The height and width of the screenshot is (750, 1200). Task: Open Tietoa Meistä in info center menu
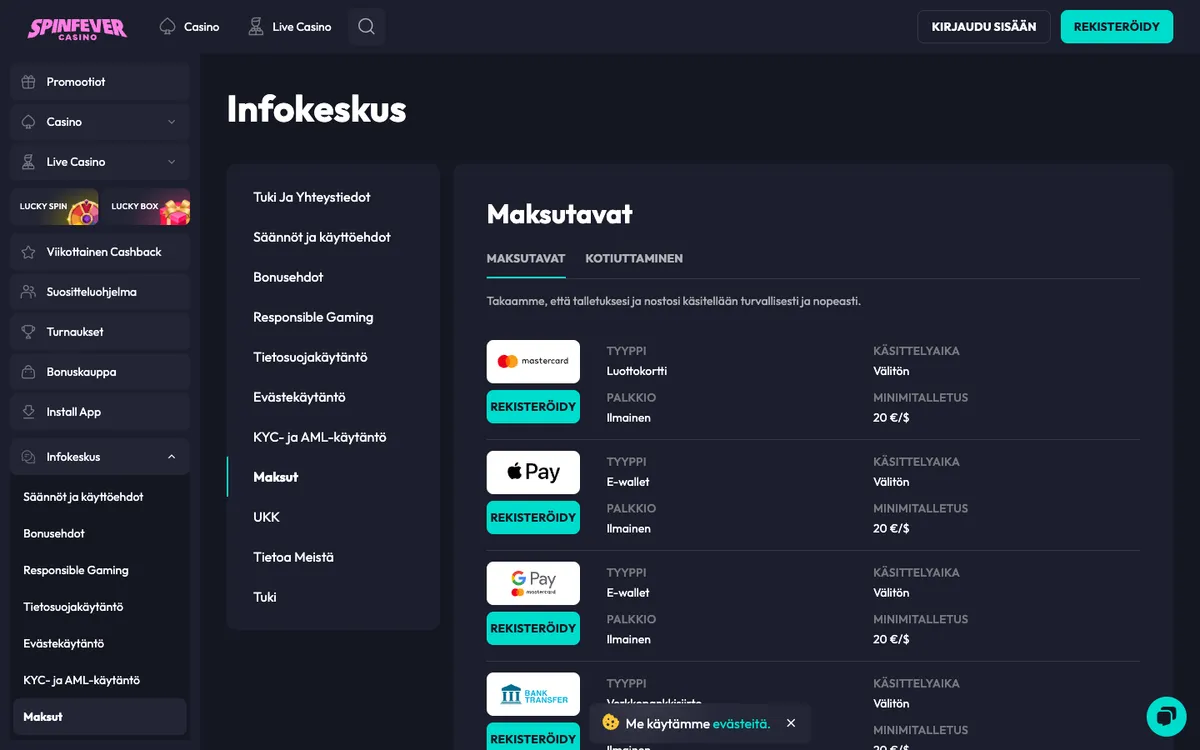click(293, 557)
